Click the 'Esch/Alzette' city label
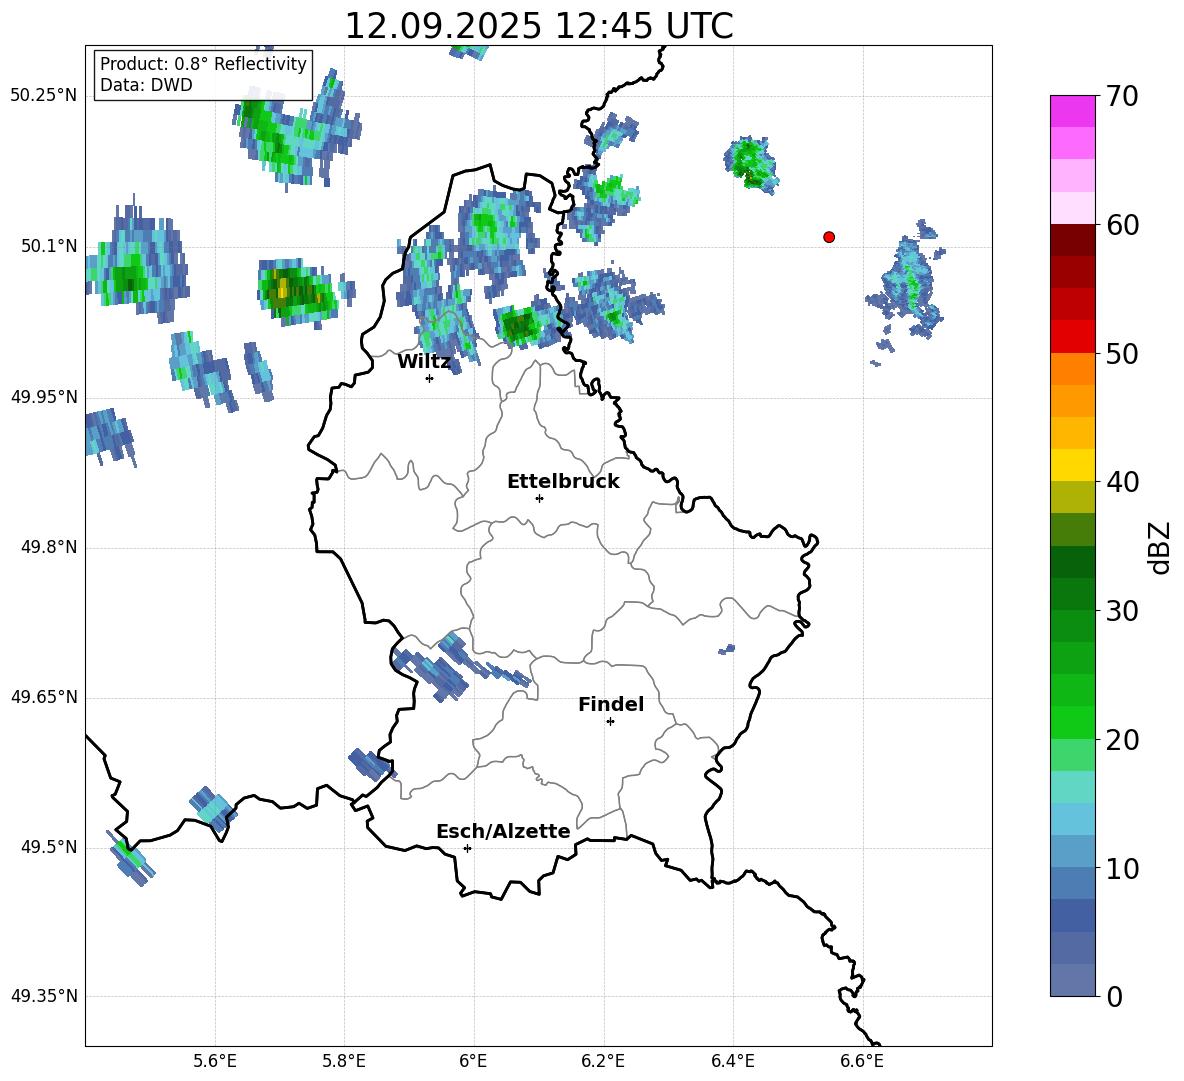Screen dimensions: 1184x1081 coord(503,831)
